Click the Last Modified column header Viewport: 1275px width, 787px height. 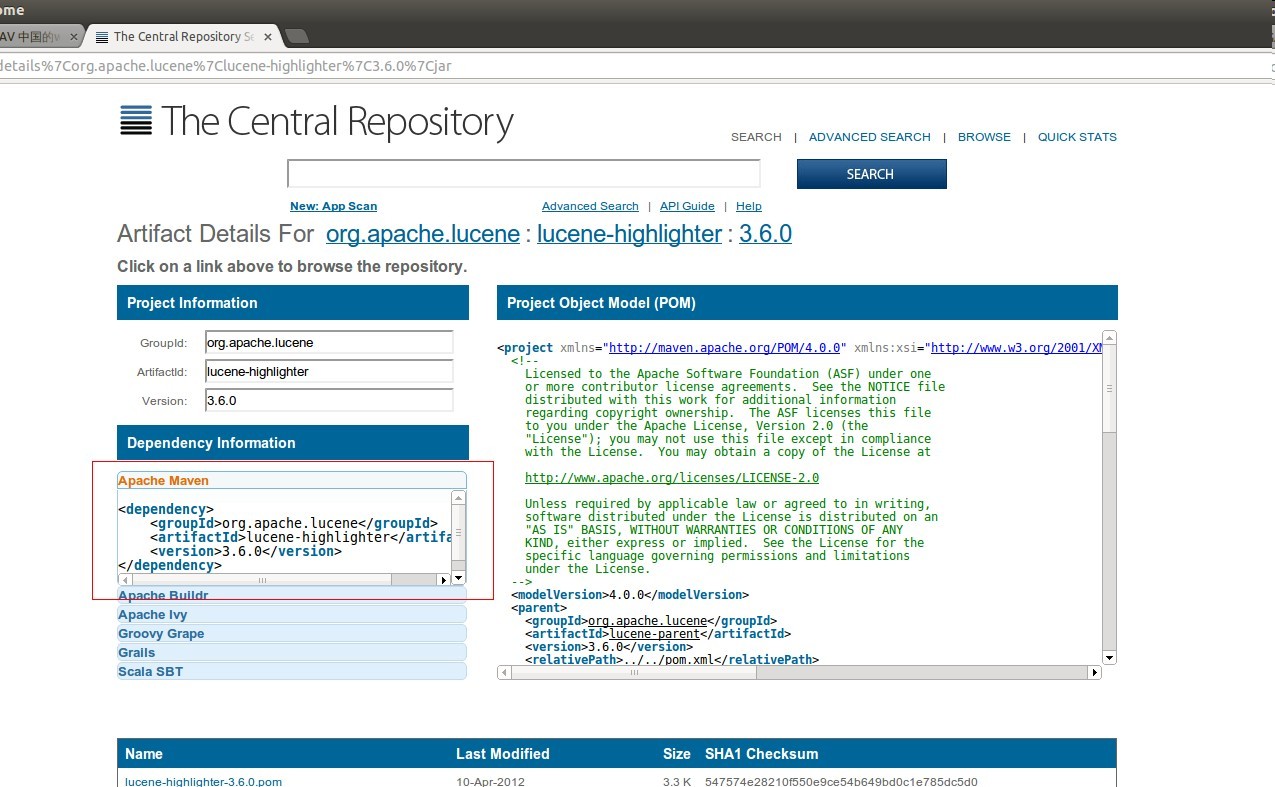point(503,754)
